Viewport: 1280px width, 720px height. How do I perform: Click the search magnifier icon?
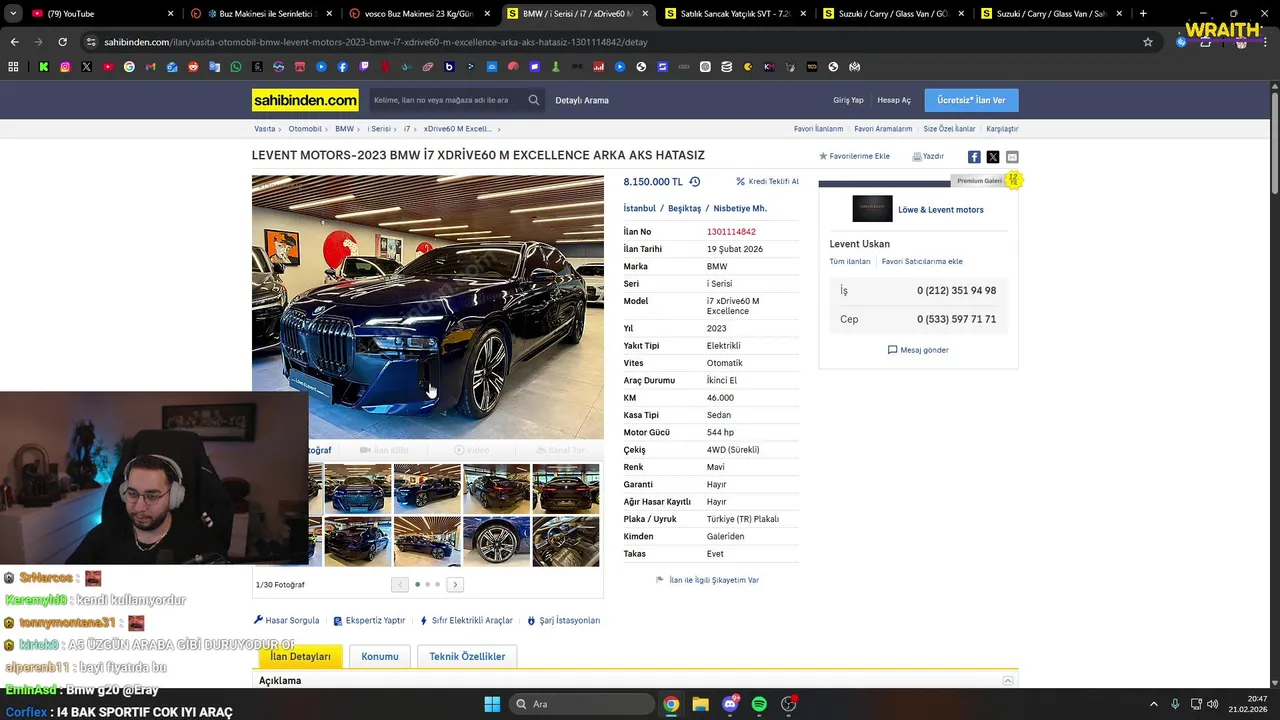pos(534,100)
